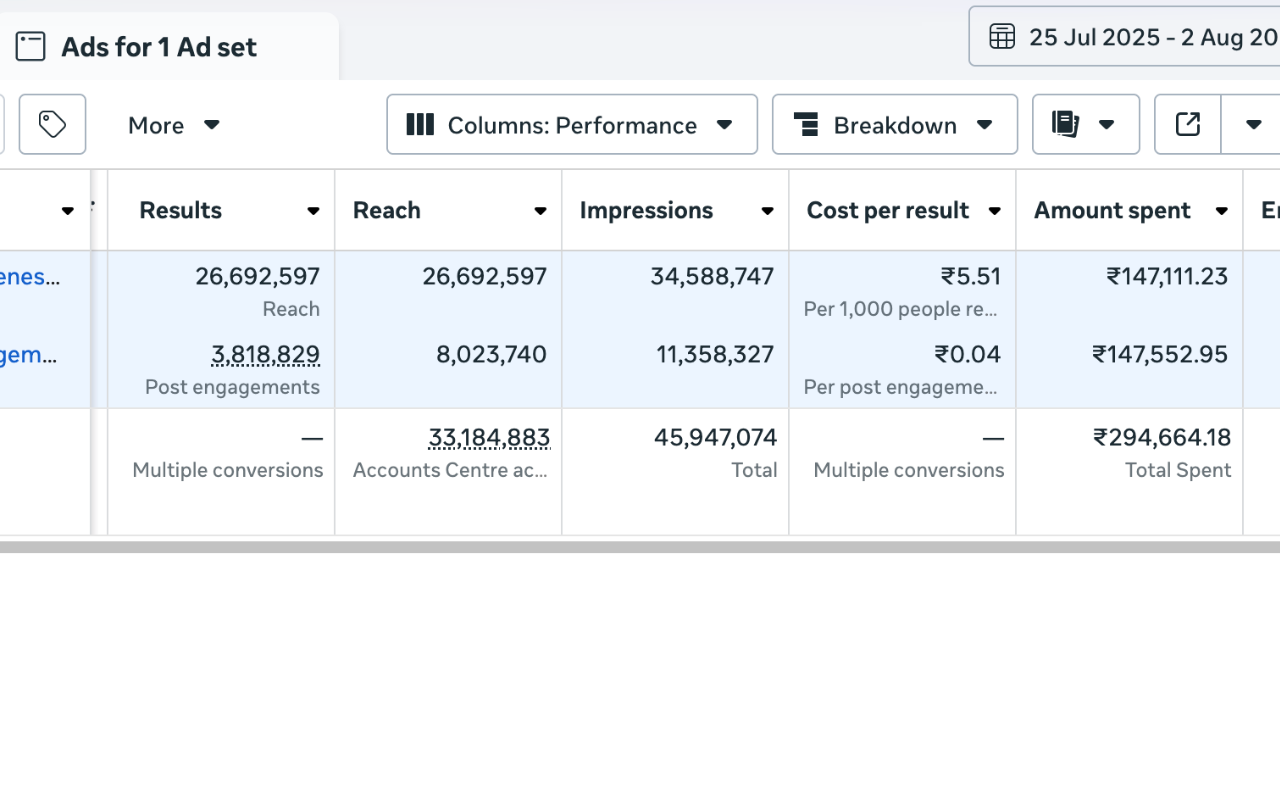Open Columns: Performance dropdown

(x=572, y=125)
